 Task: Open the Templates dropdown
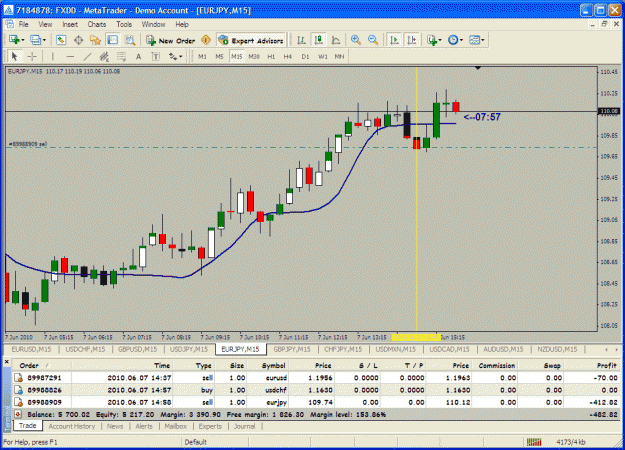476,40
